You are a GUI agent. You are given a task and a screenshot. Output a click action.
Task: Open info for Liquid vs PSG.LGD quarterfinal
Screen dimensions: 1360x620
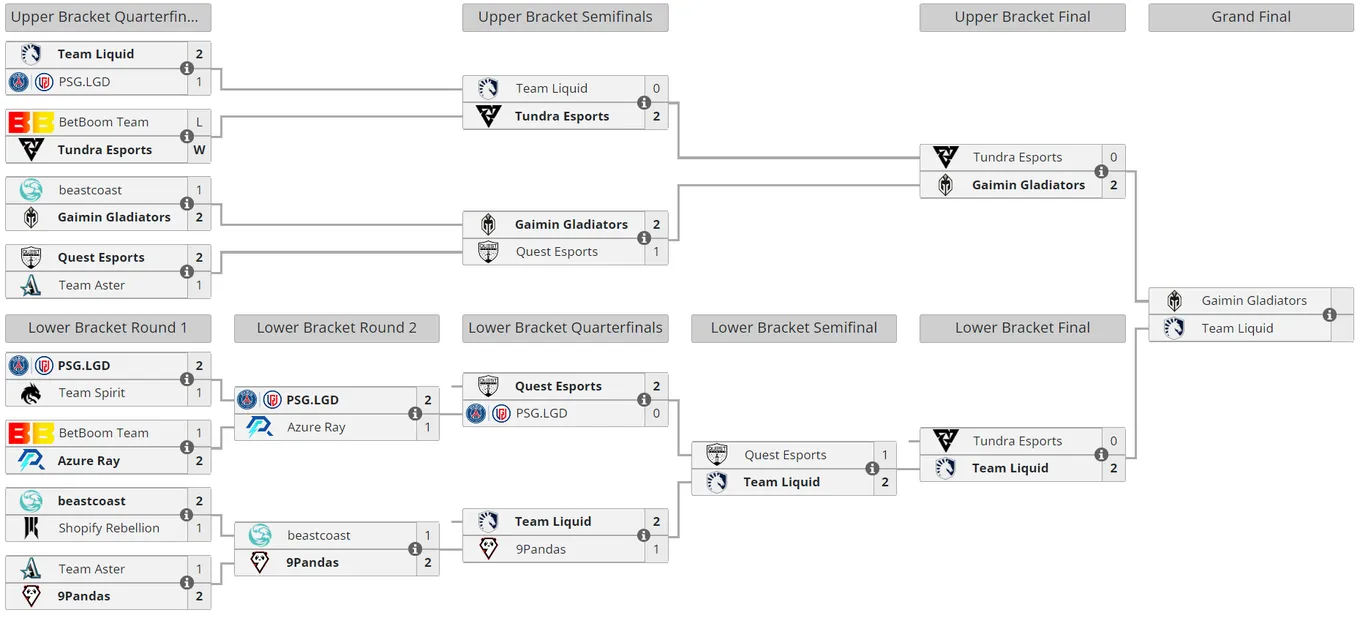click(x=187, y=68)
